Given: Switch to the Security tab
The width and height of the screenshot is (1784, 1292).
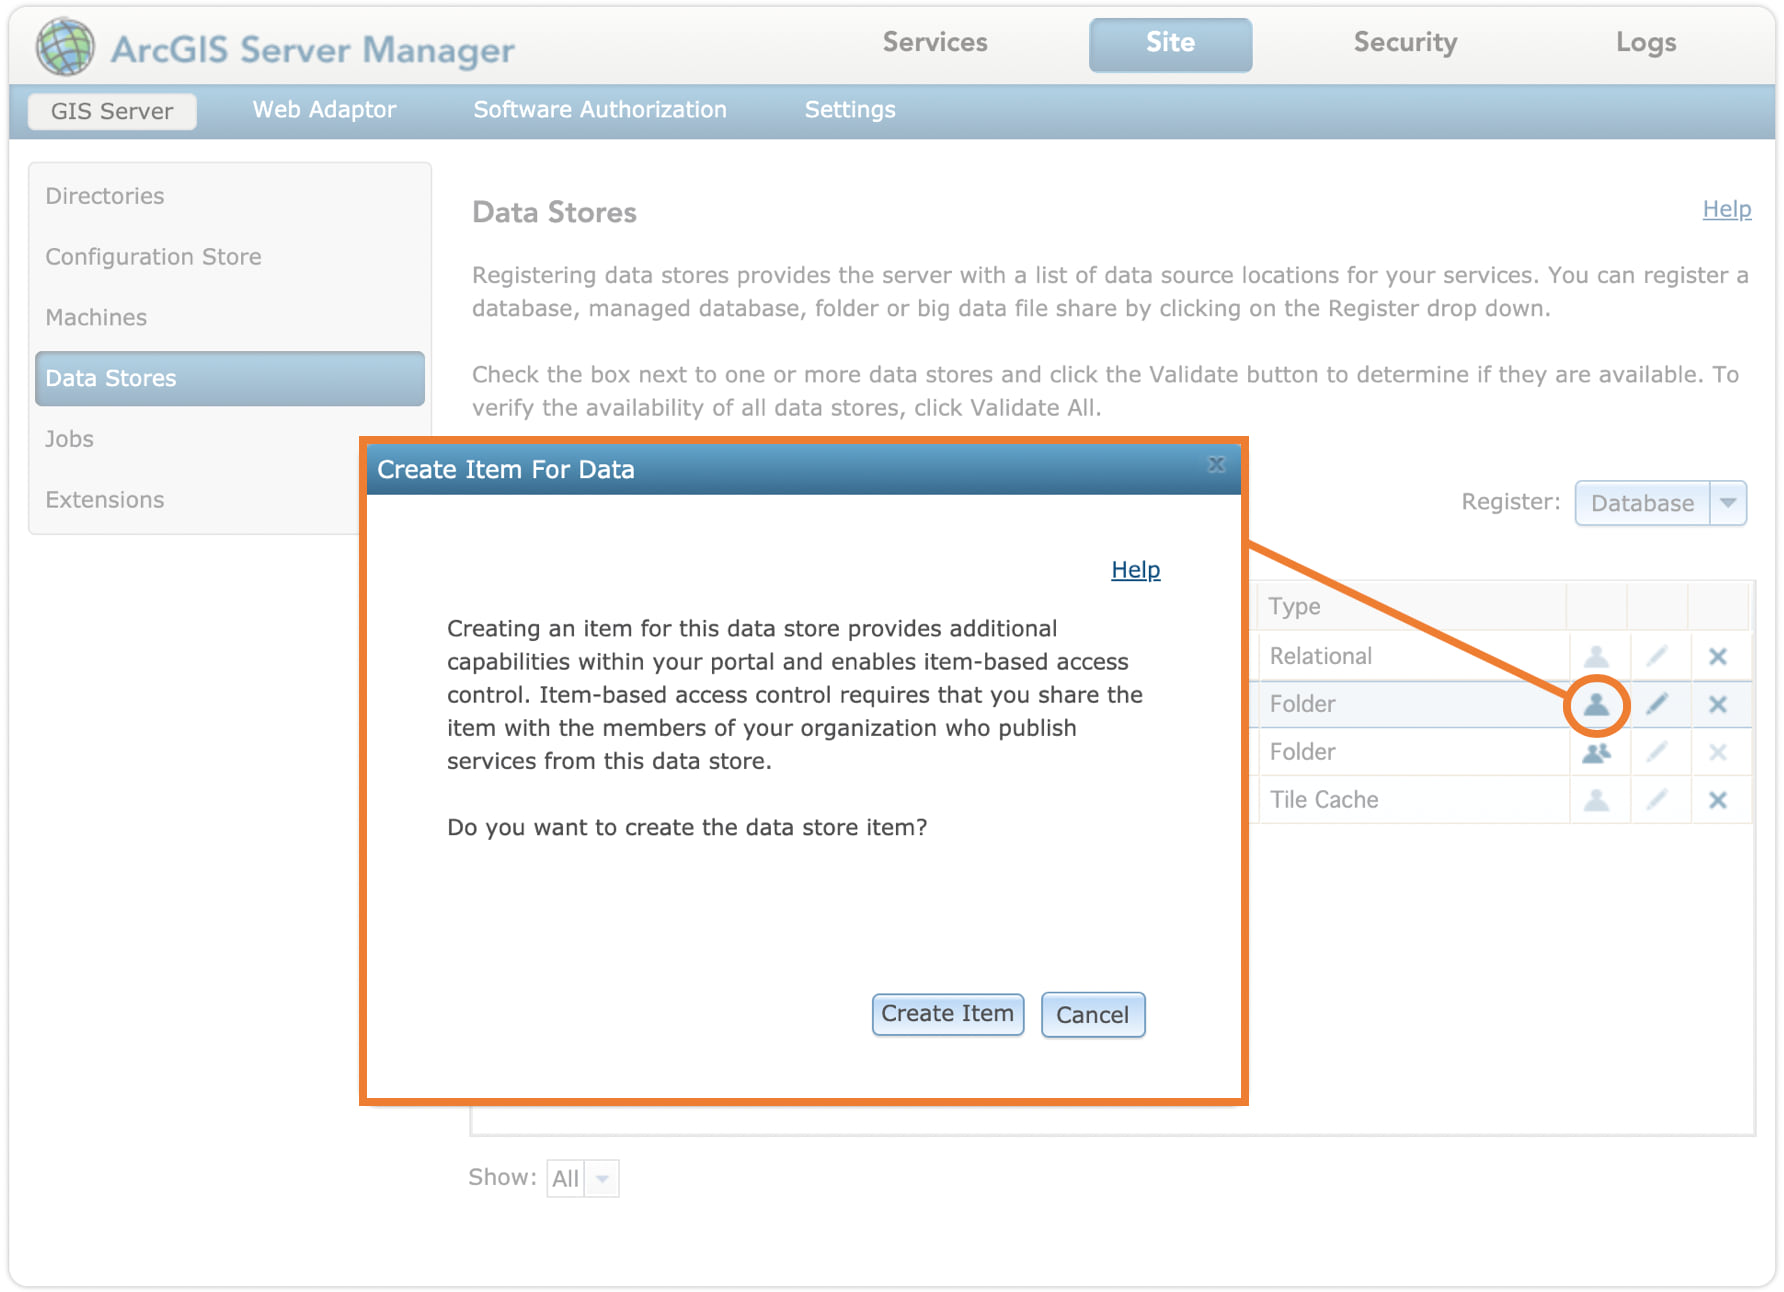Looking at the screenshot, I should [x=1405, y=42].
